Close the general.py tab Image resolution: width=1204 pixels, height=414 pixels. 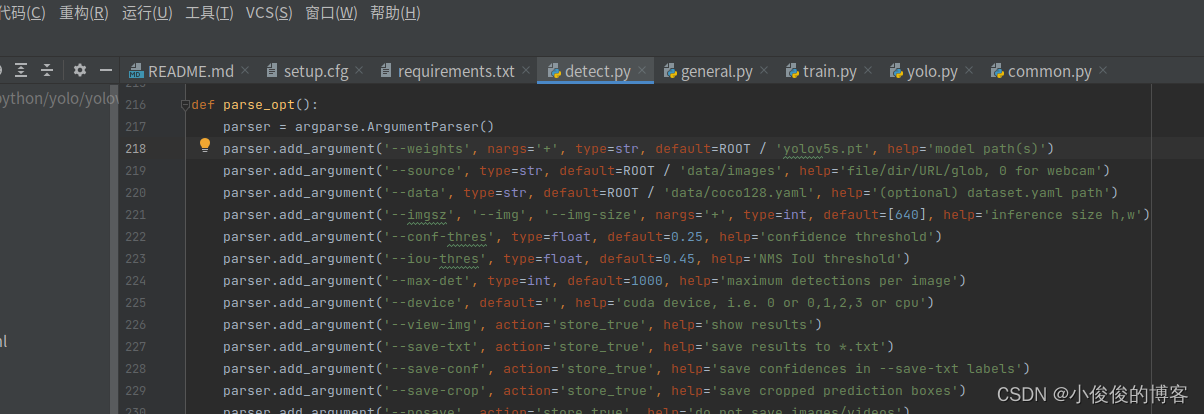pos(765,71)
